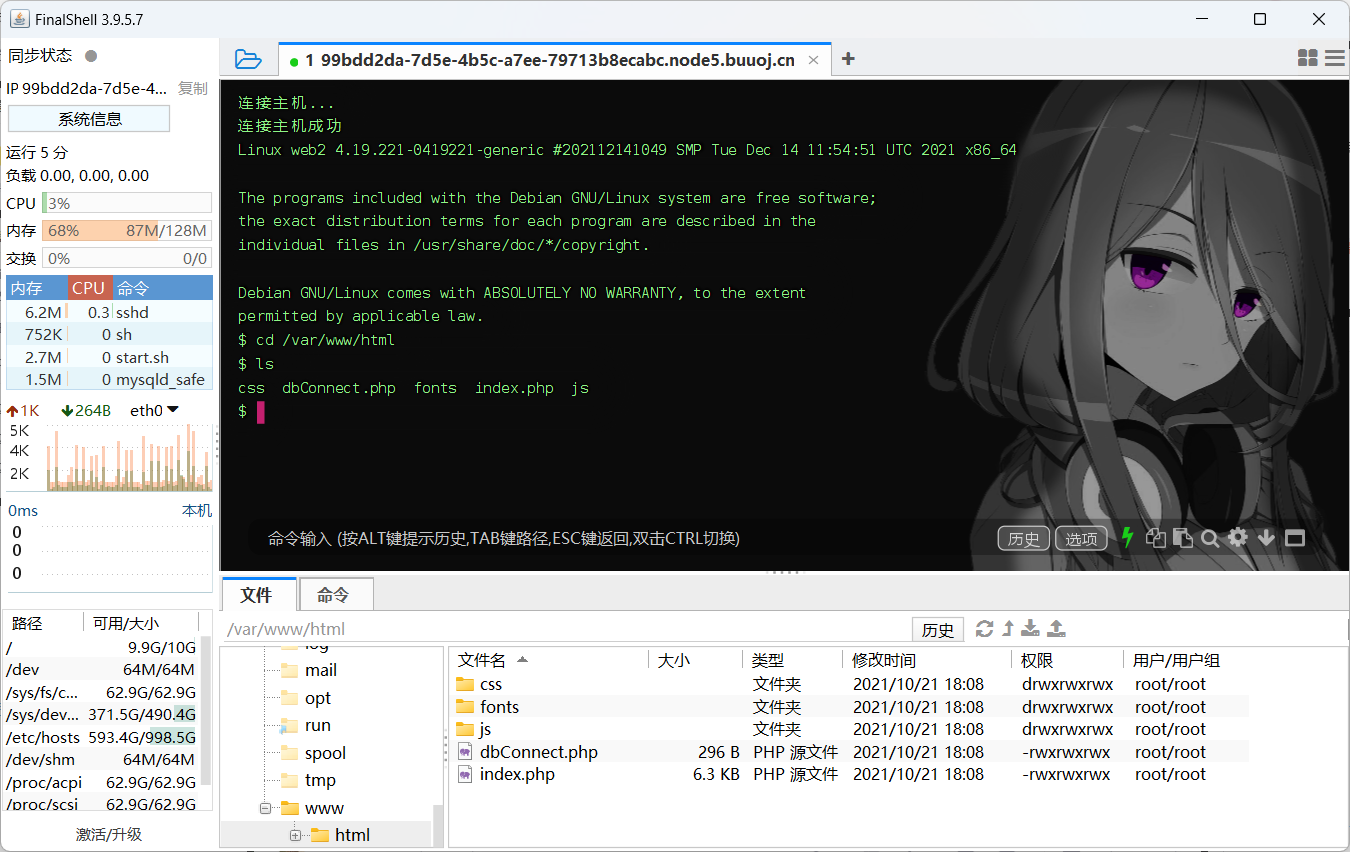This screenshot has height=852, width=1350.
Task: Sort processes by 命令 column
Action: (x=162, y=288)
